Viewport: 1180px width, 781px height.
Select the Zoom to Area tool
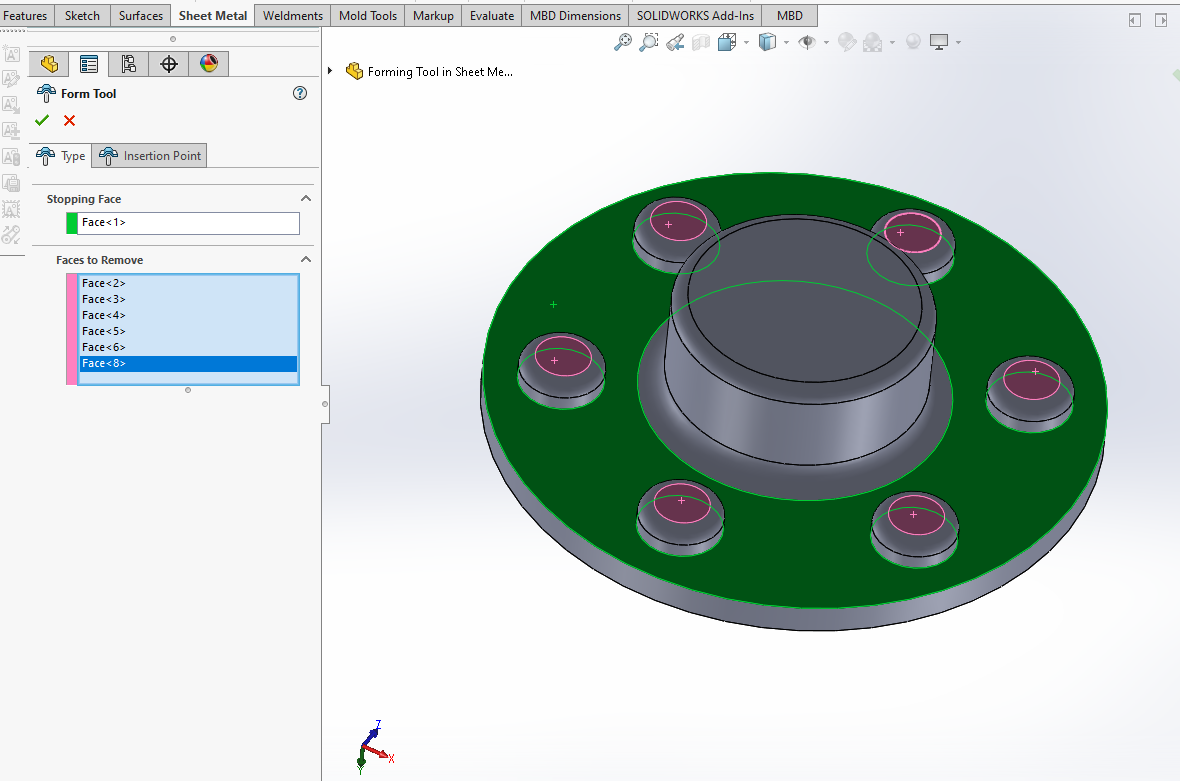[649, 42]
